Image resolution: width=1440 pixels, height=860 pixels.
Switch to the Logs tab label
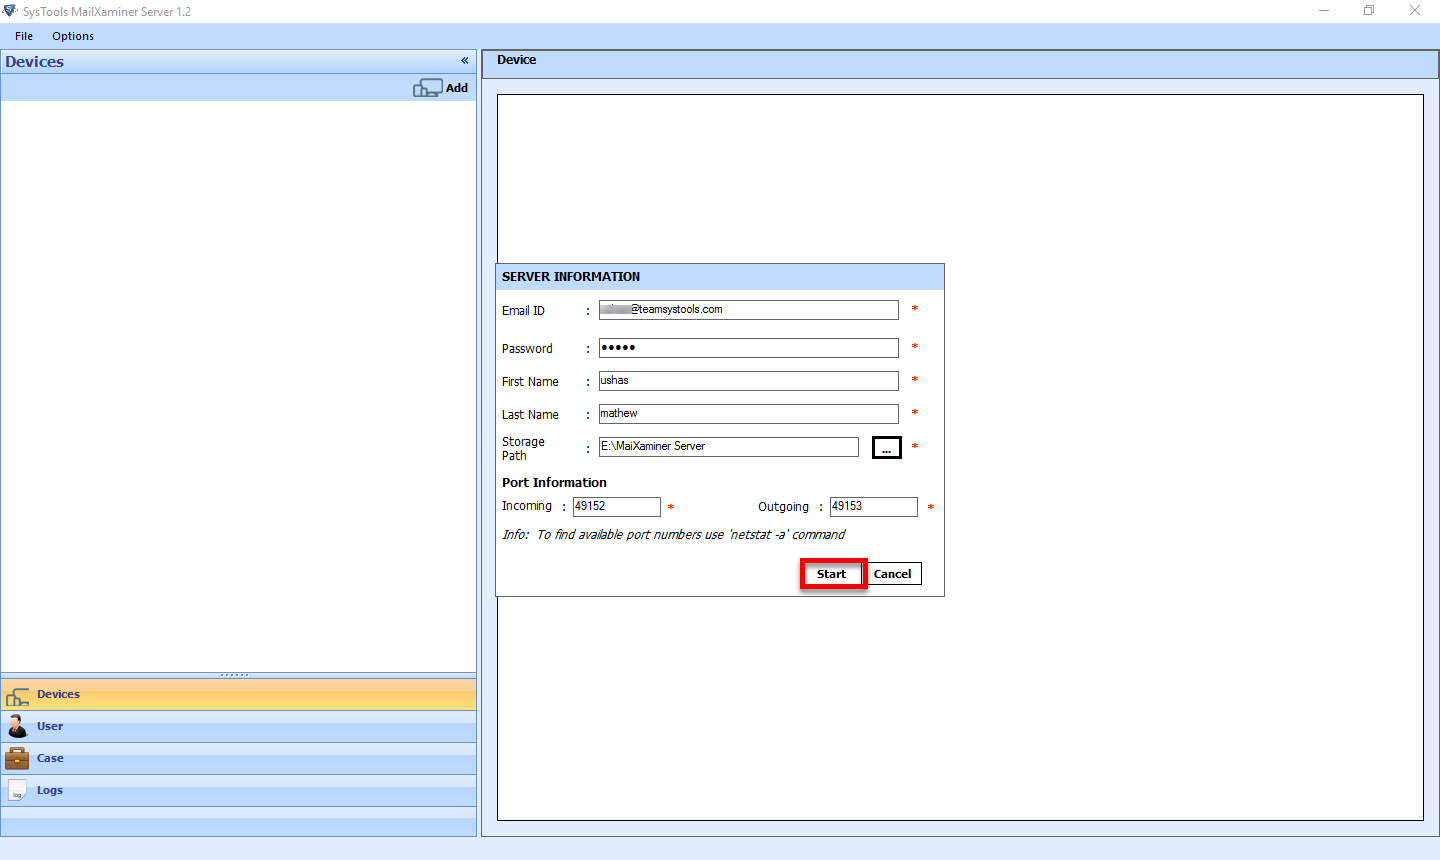tap(50, 790)
